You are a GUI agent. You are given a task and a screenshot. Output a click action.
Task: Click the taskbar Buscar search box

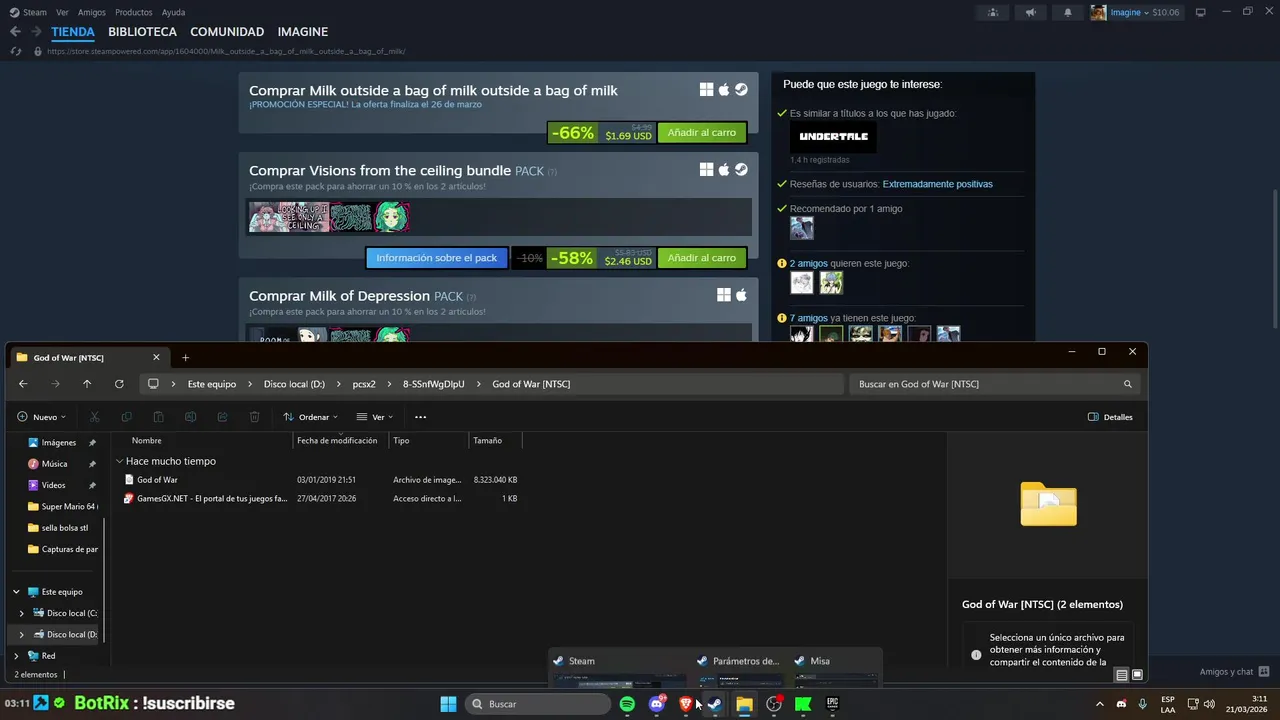[x=537, y=704]
